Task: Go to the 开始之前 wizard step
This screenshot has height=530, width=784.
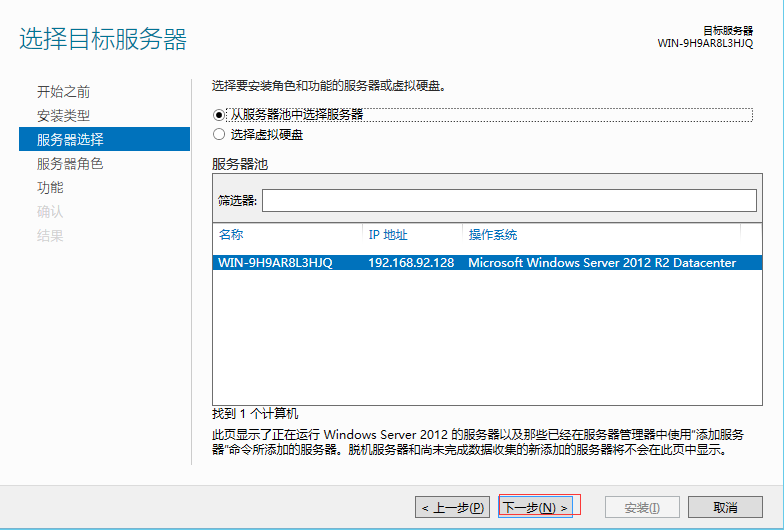Action: (x=63, y=92)
